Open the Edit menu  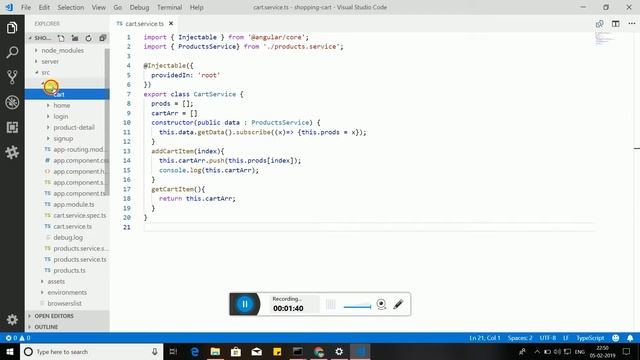44,7
